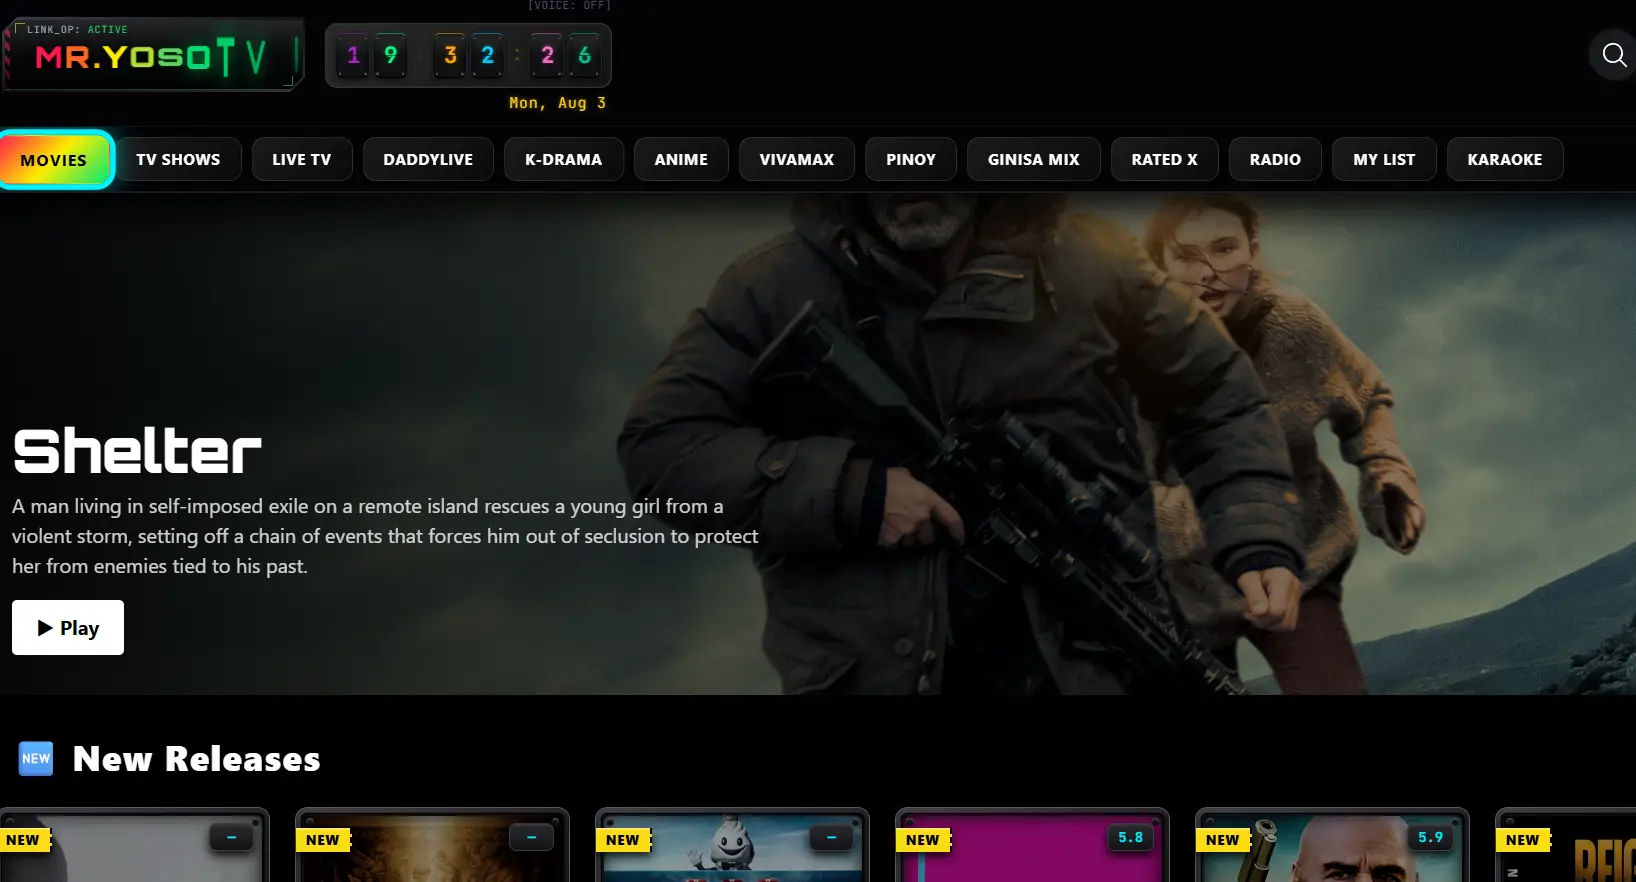Click NEW badge on the 5.9-rated card
1636x882 pixels.
click(1223, 840)
